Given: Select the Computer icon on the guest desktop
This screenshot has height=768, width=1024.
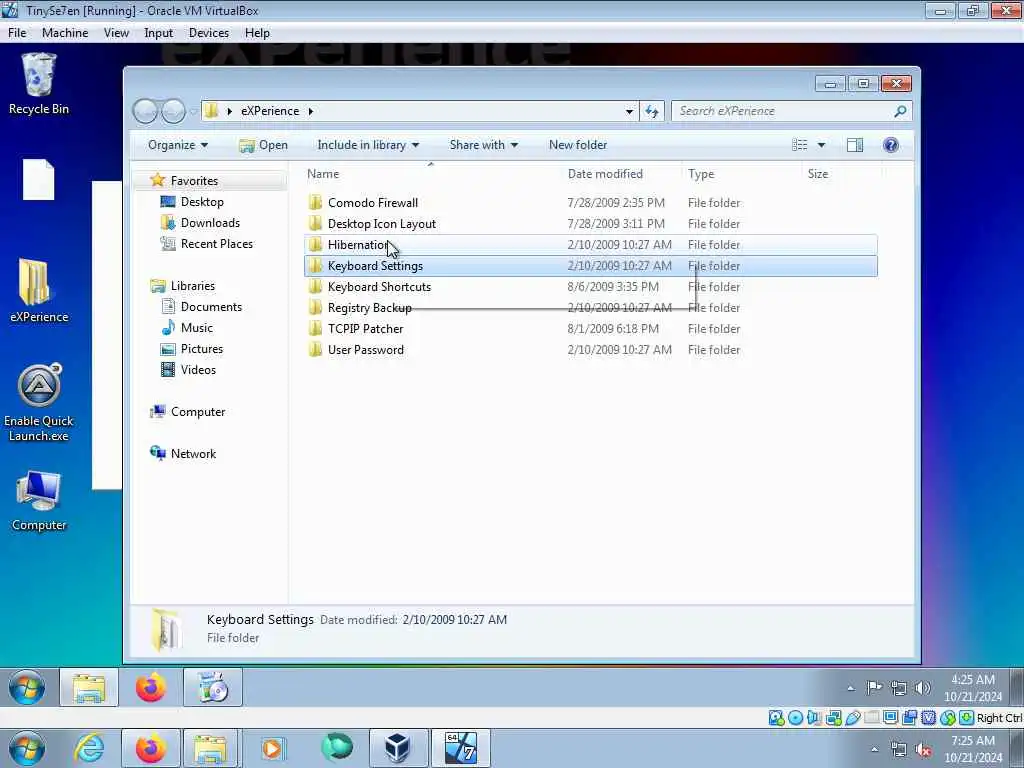Looking at the screenshot, I should coord(39,501).
